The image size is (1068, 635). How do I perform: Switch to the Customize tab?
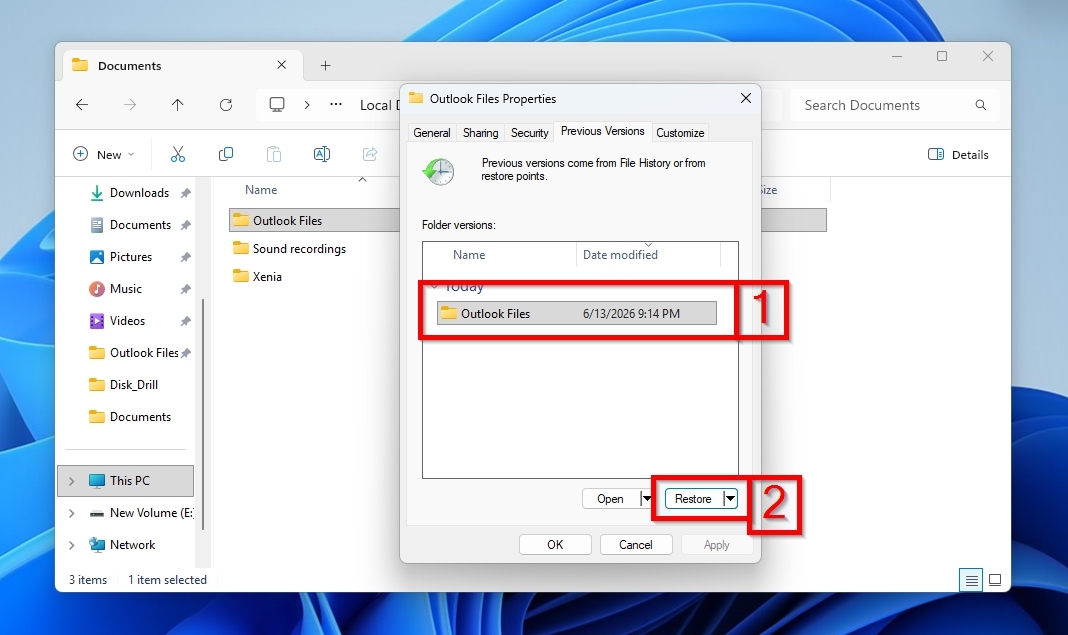pos(680,133)
